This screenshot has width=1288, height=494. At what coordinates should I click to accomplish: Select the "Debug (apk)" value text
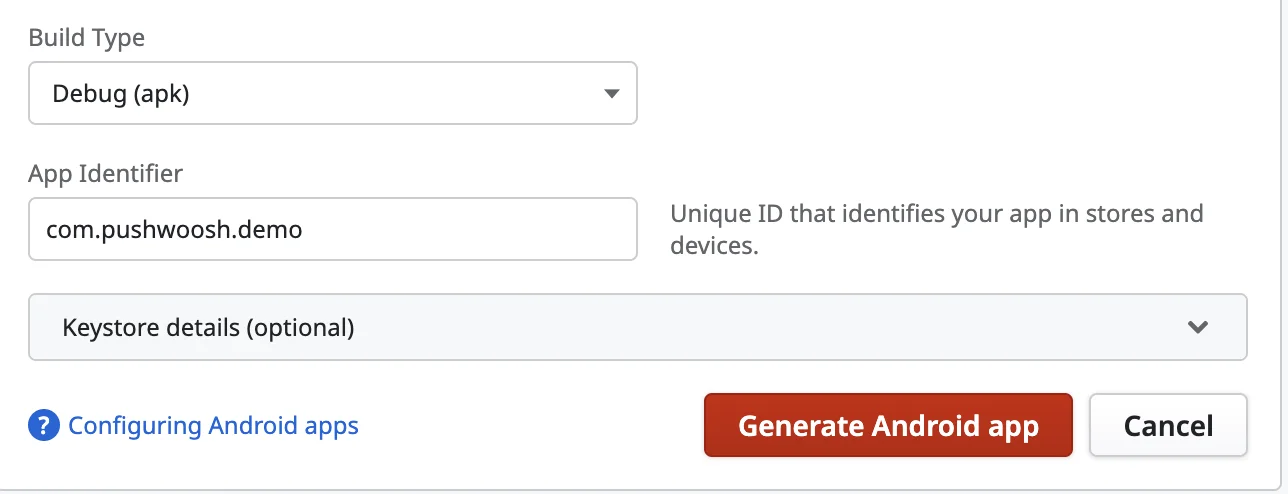(121, 94)
